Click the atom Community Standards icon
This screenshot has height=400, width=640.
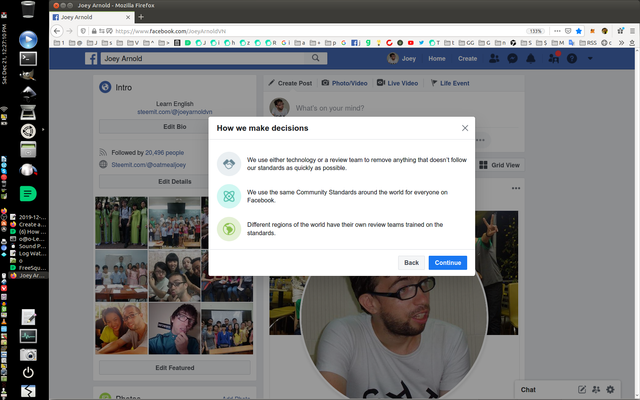point(229,196)
